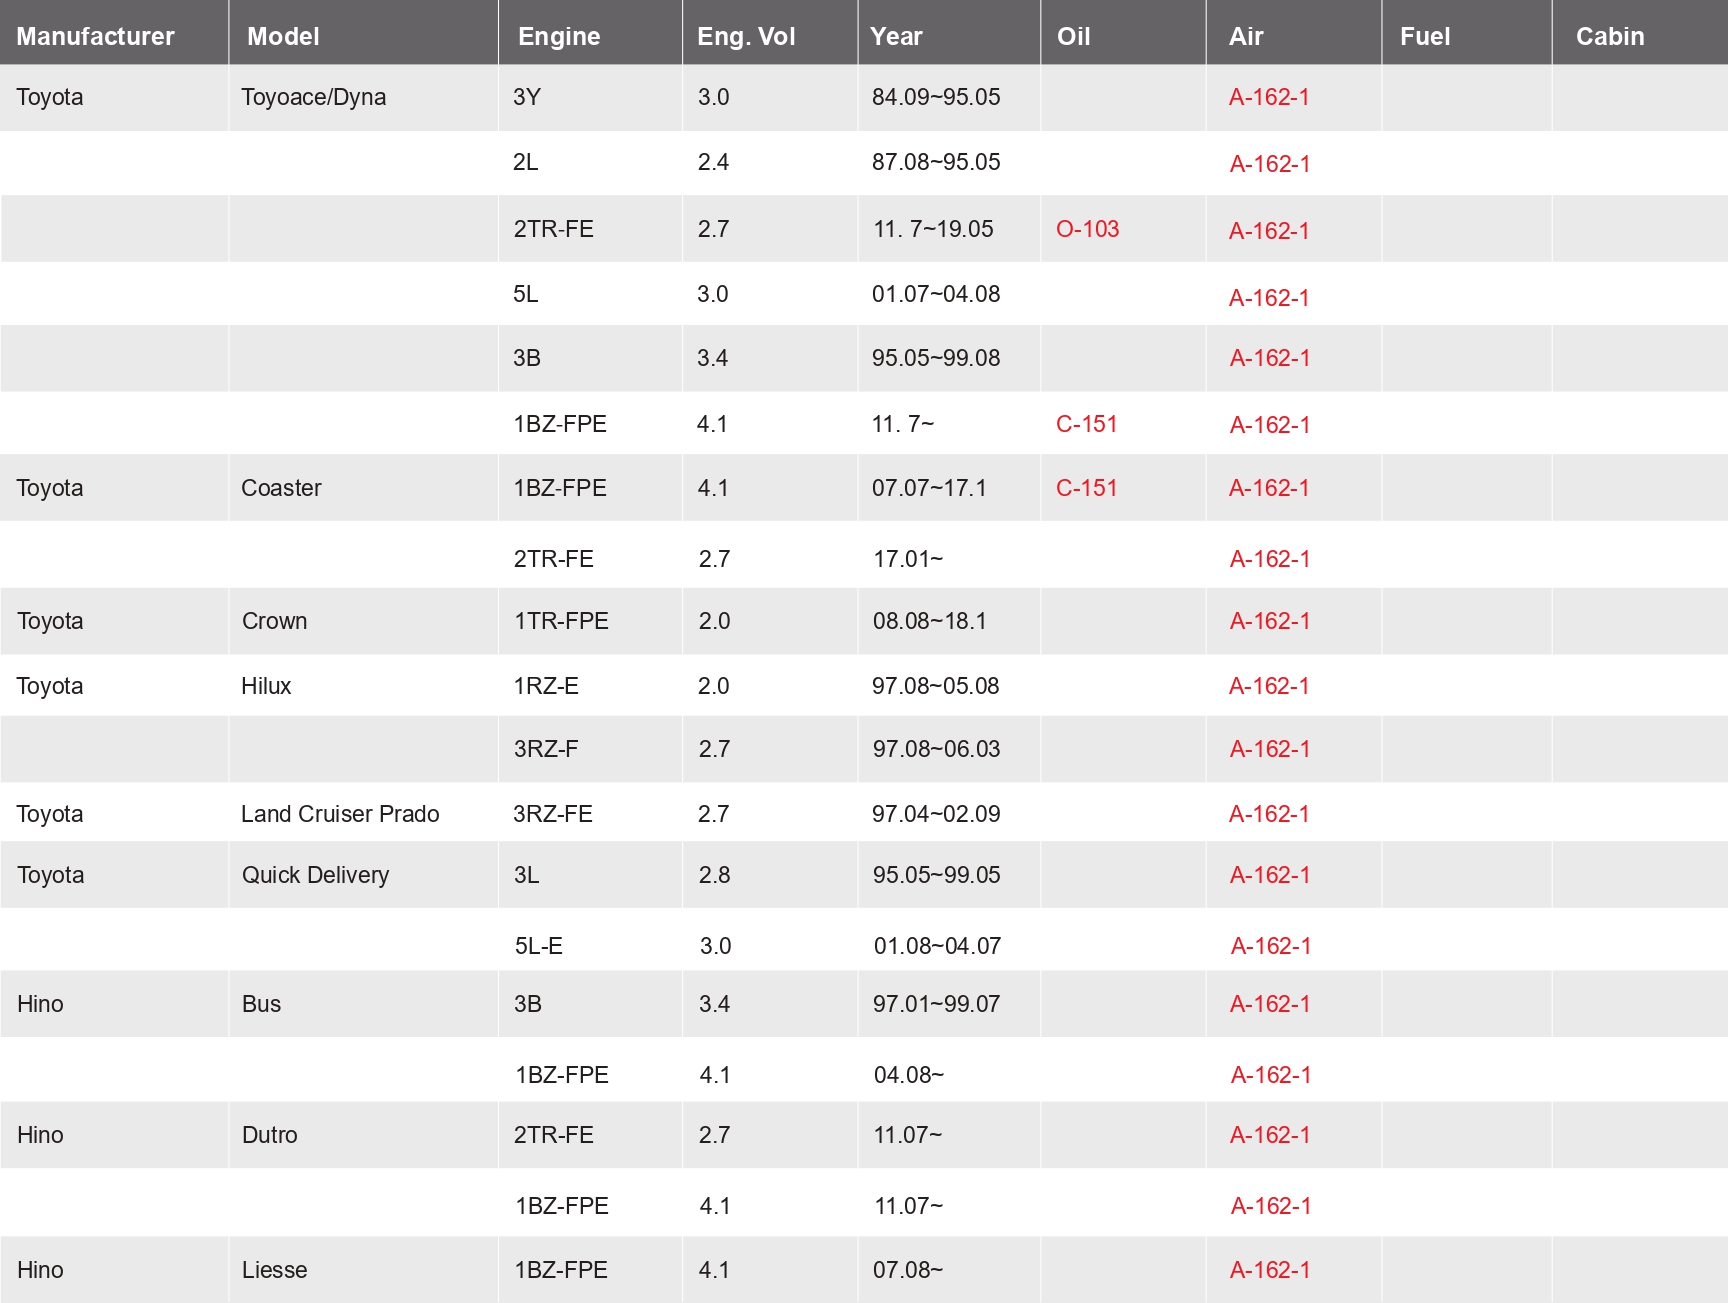The image size is (1728, 1303).
Task: Click the Air column header
Action: tap(1246, 36)
